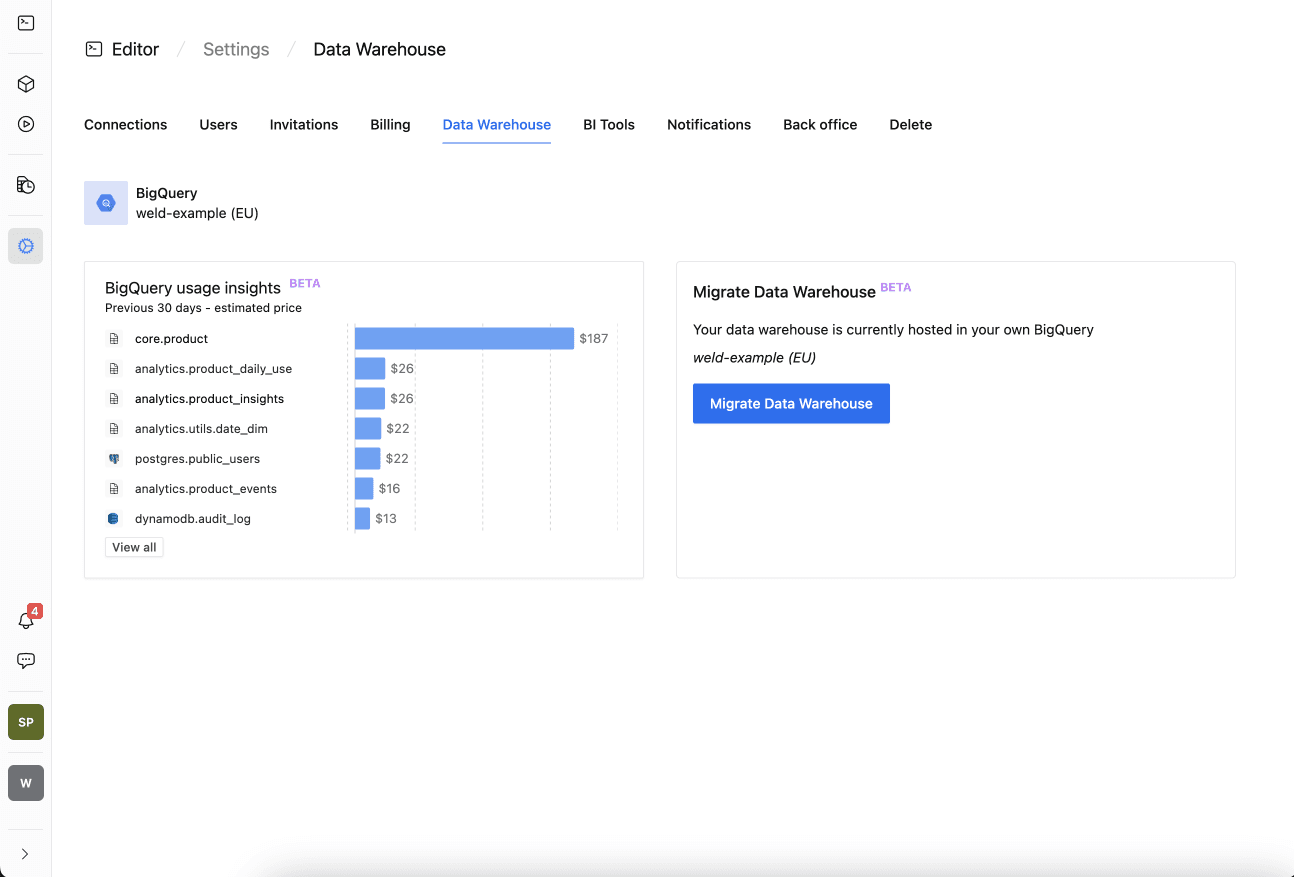Screen dimensions: 1294x877
Task: Open the BI Tools tab
Action: click(x=609, y=125)
